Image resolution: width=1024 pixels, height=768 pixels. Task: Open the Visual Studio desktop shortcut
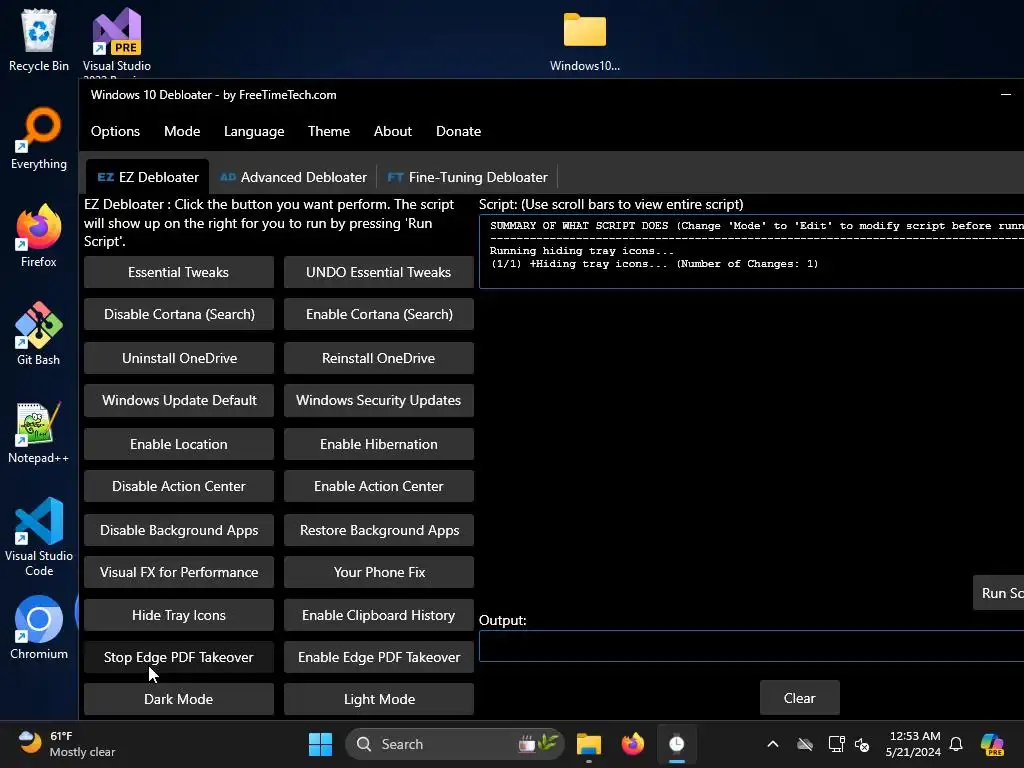[117, 40]
